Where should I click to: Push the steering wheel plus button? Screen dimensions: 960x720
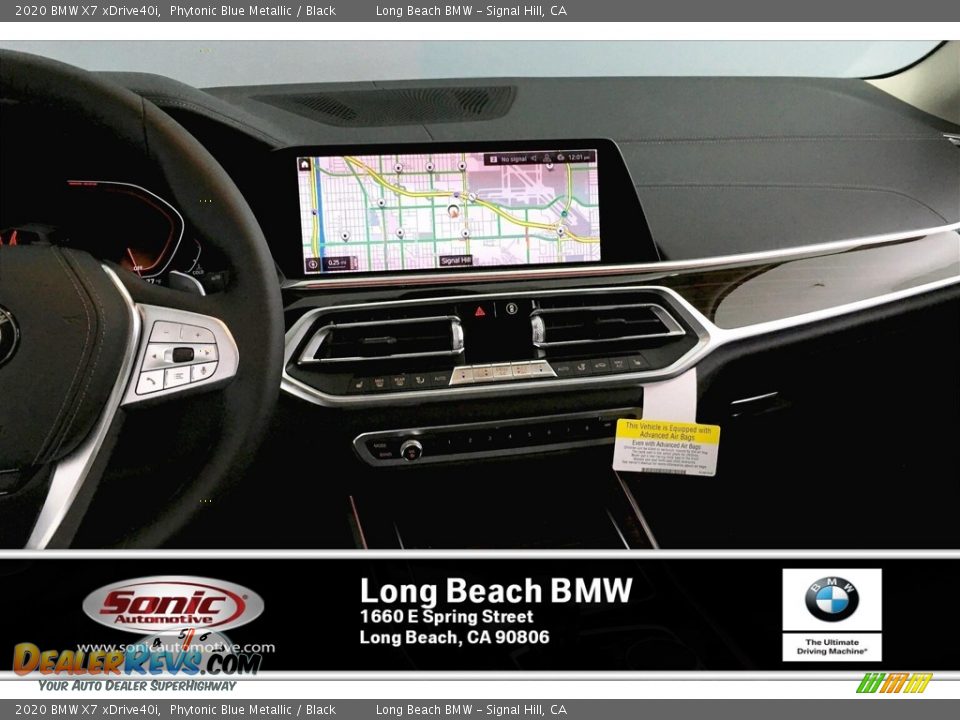[198, 335]
